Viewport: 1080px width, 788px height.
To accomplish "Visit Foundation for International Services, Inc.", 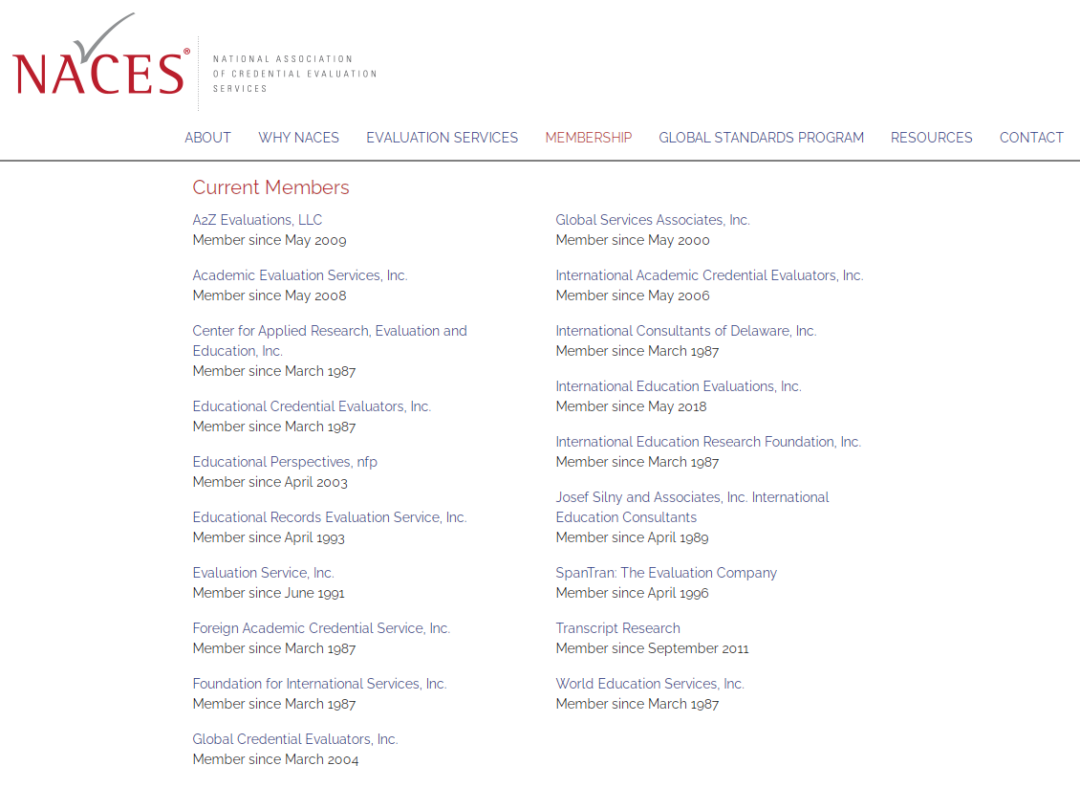I will (320, 684).
